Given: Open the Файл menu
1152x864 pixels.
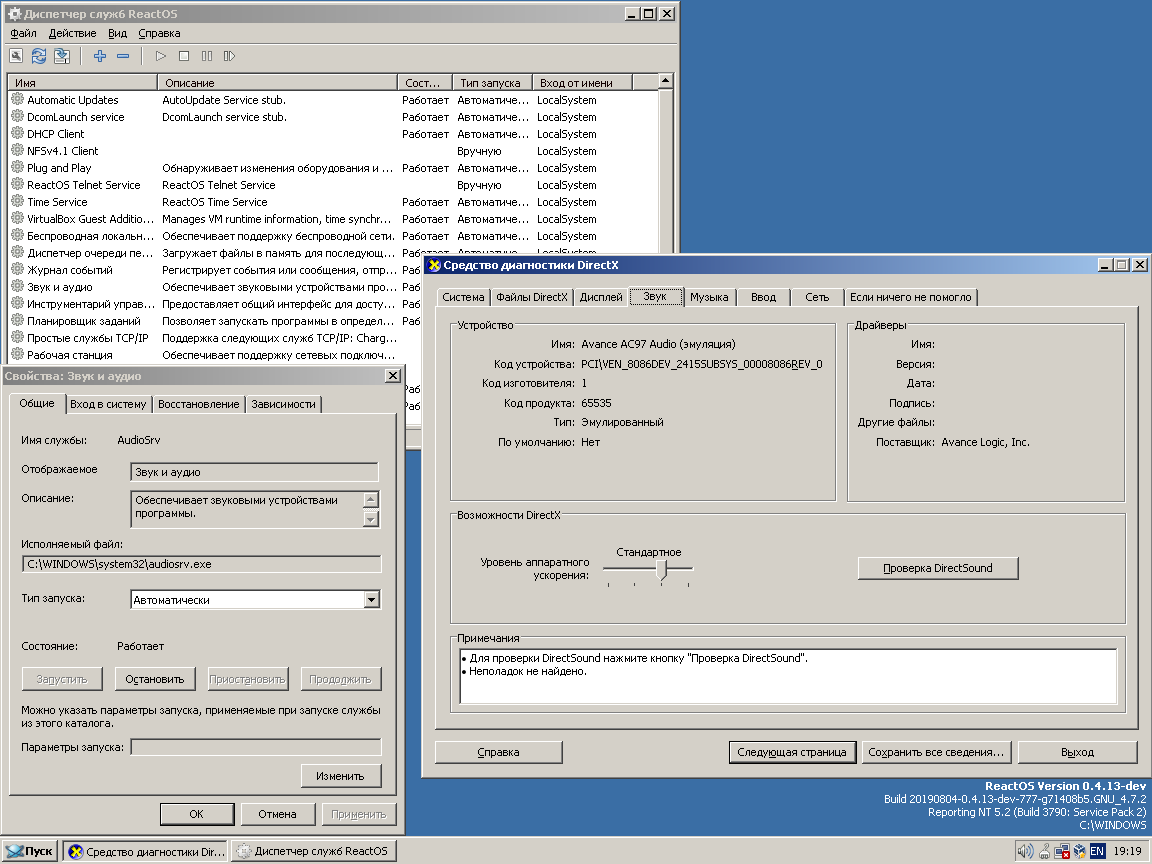Looking at the screenshot, I should [24, 33].
